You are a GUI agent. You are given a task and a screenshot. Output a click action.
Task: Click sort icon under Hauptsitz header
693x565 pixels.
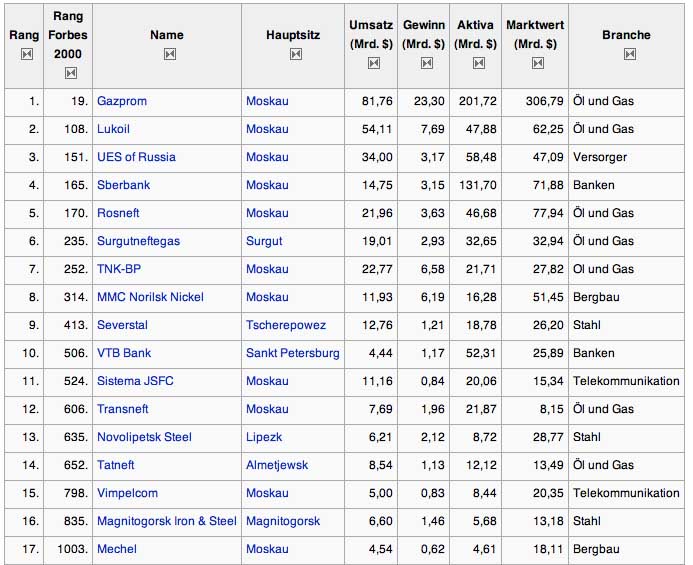296,54
